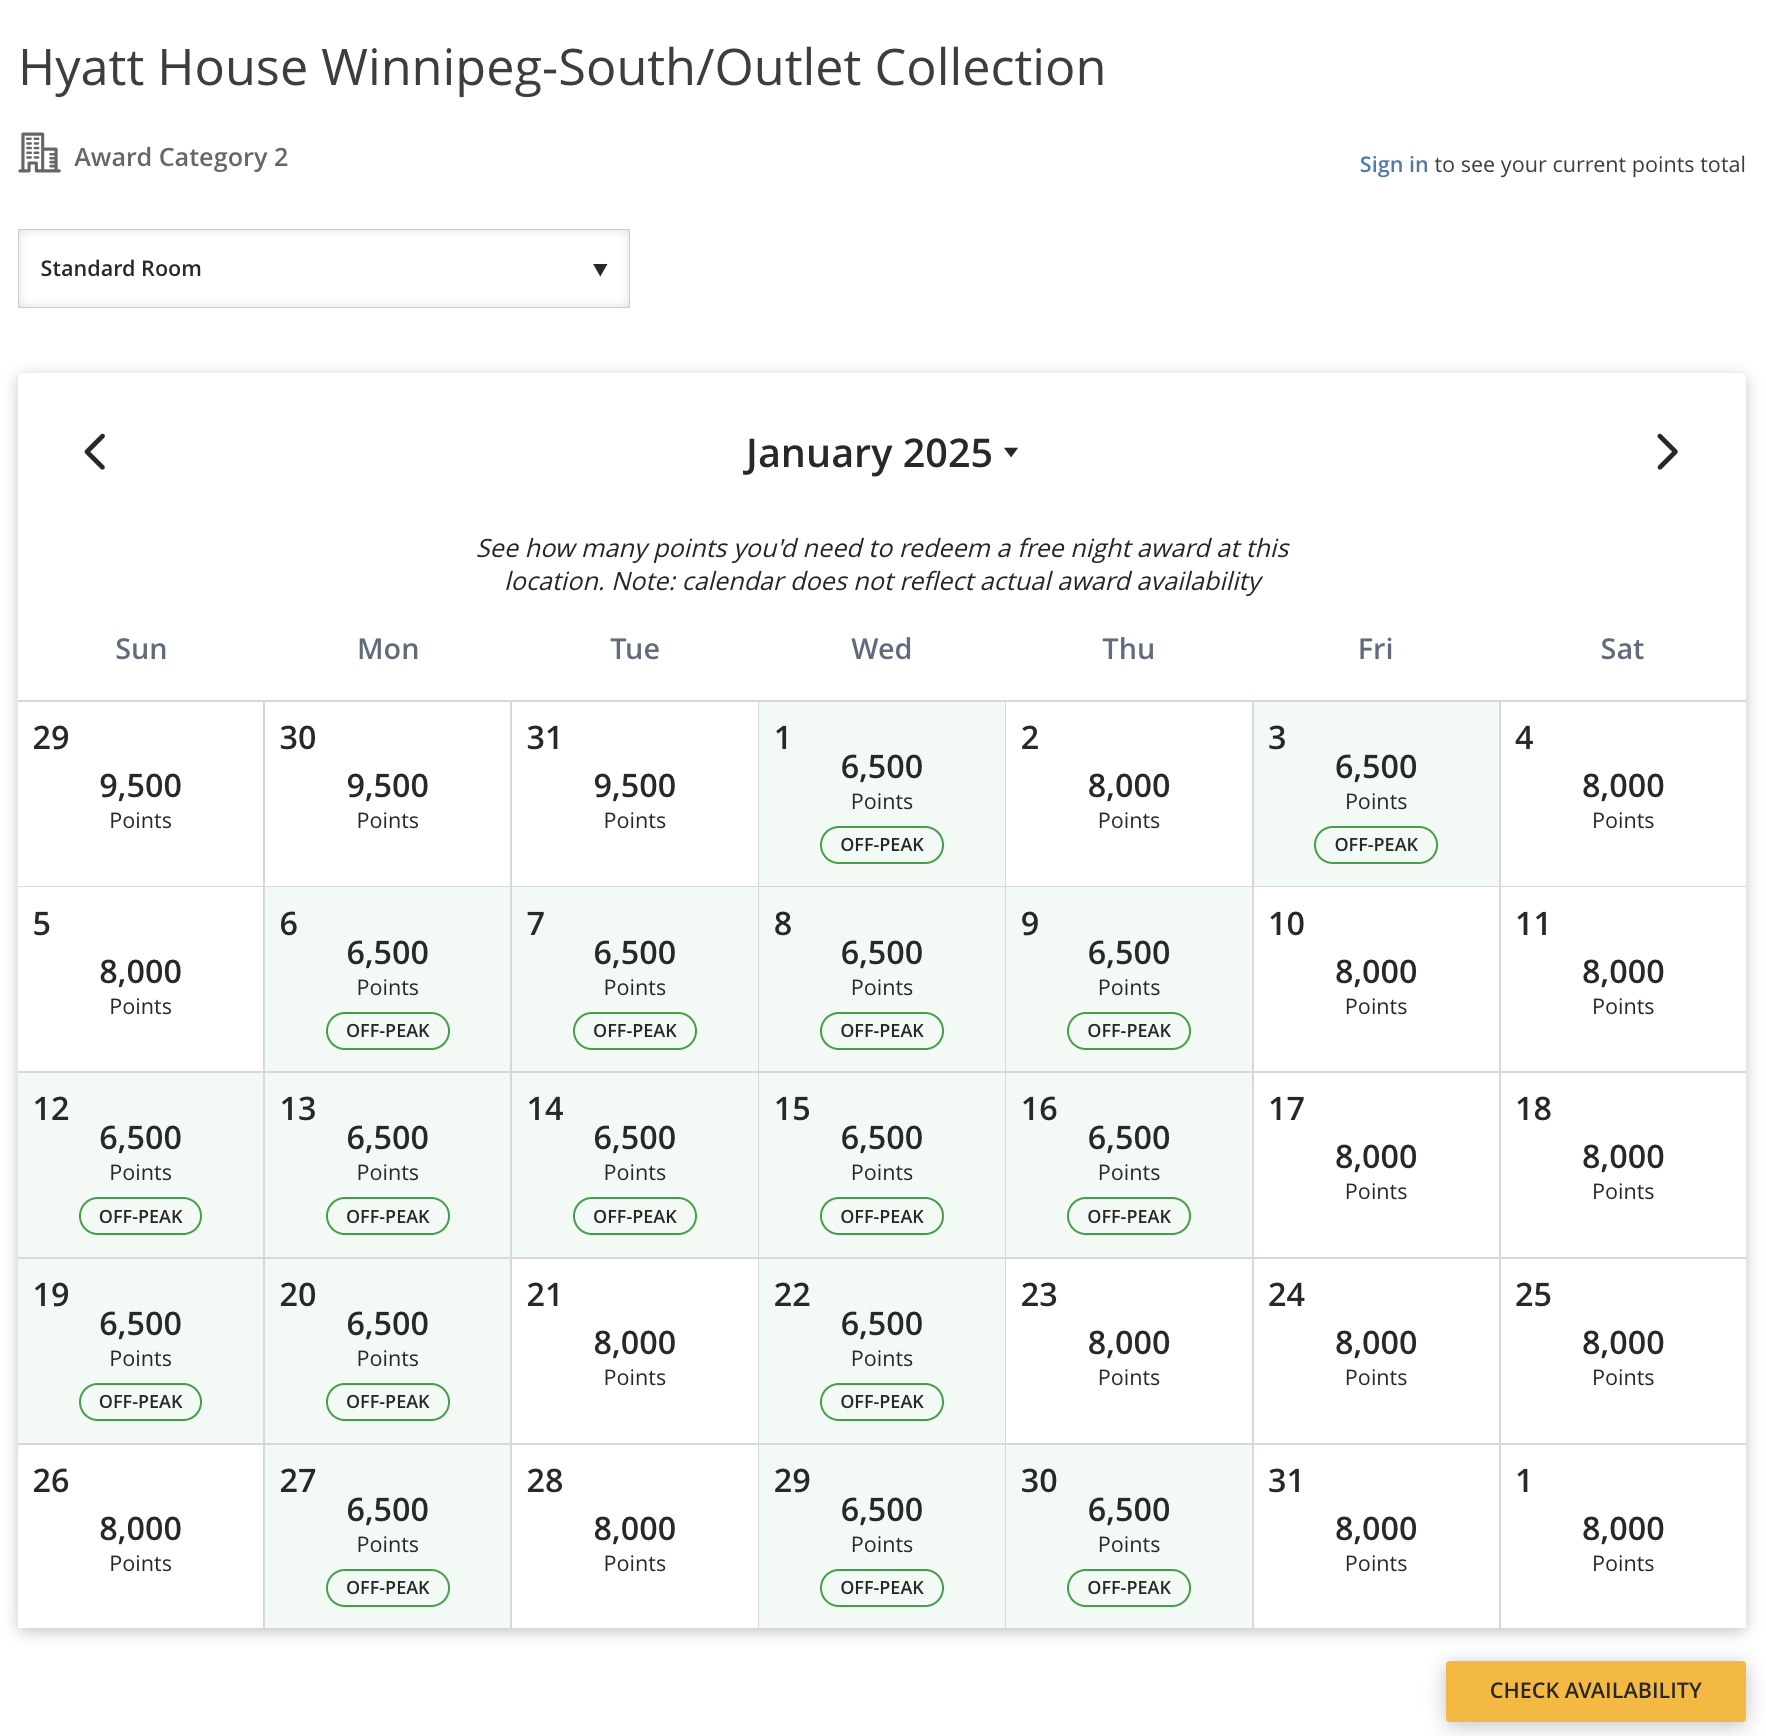The image size is (1766, 1736).
Task: Select Saturday January 25 cell
Action: pos(1623,1351)
